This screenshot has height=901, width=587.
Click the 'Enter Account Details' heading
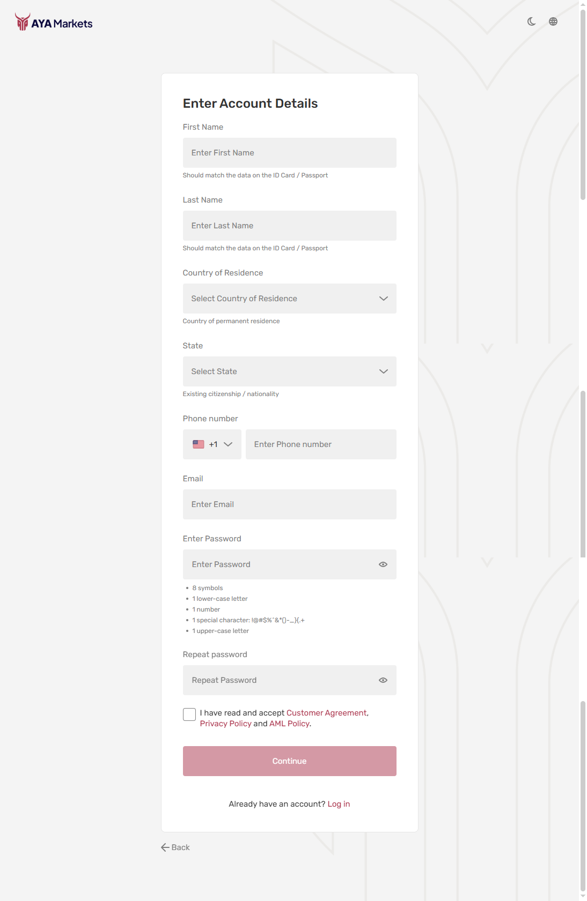coord(250,103)
